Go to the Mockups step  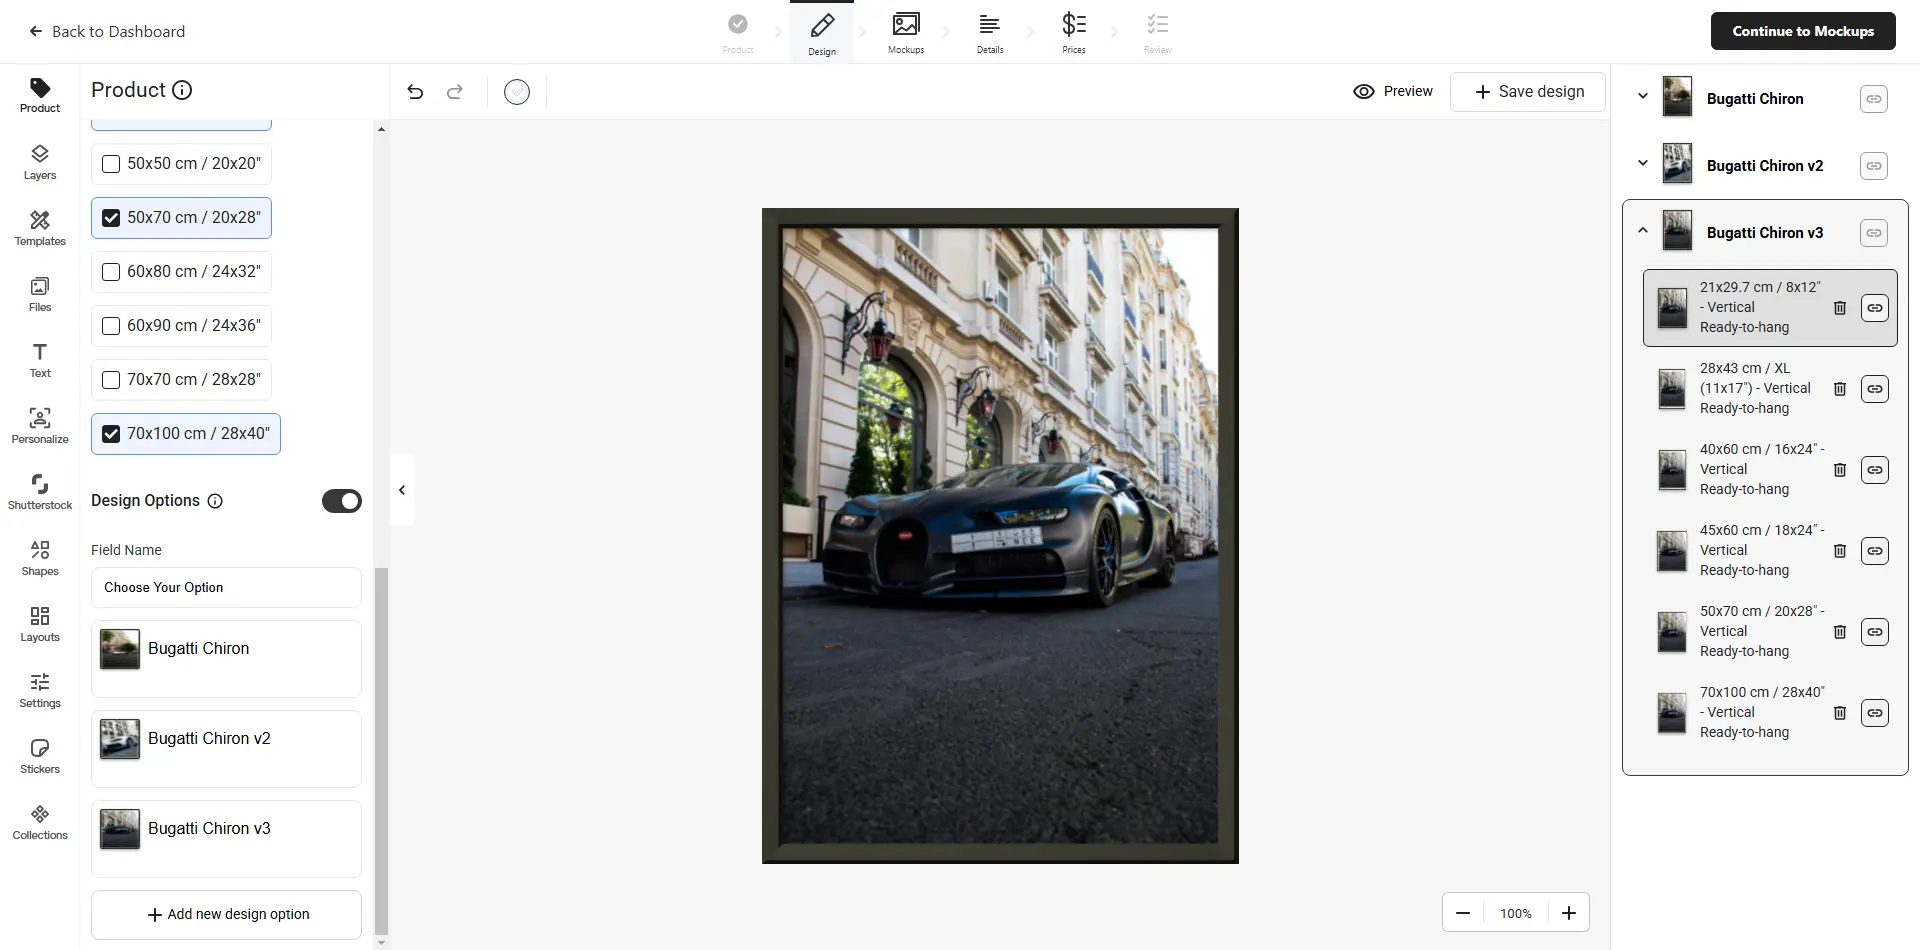click(x=906, y=32)
